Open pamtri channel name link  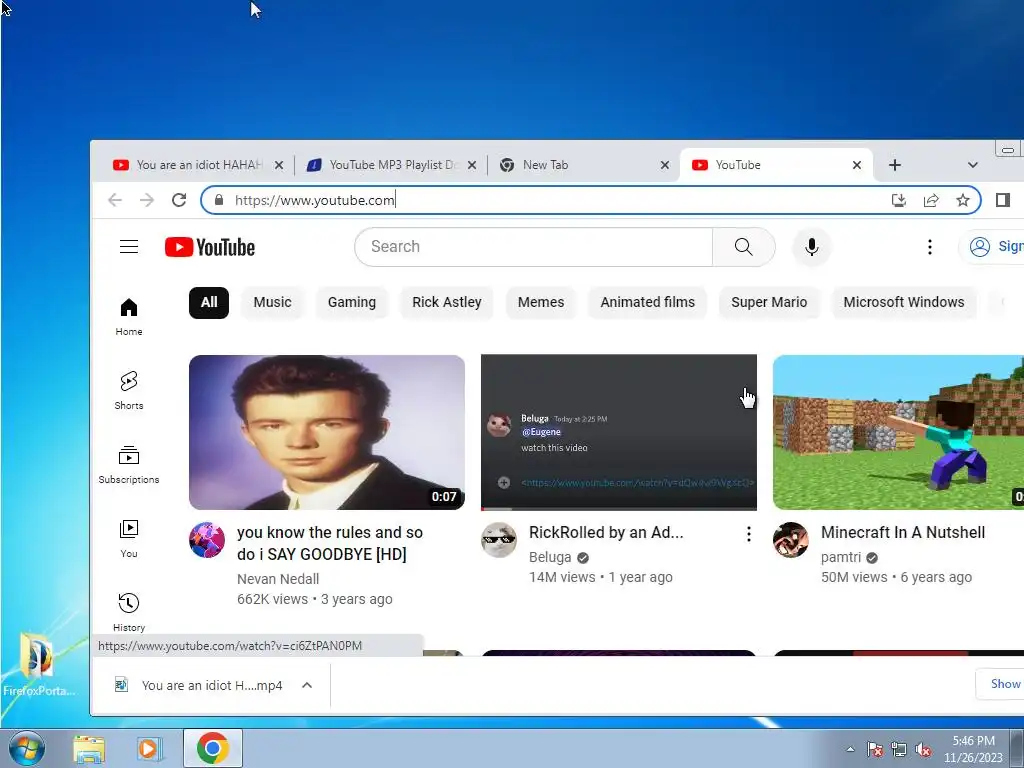840,557
